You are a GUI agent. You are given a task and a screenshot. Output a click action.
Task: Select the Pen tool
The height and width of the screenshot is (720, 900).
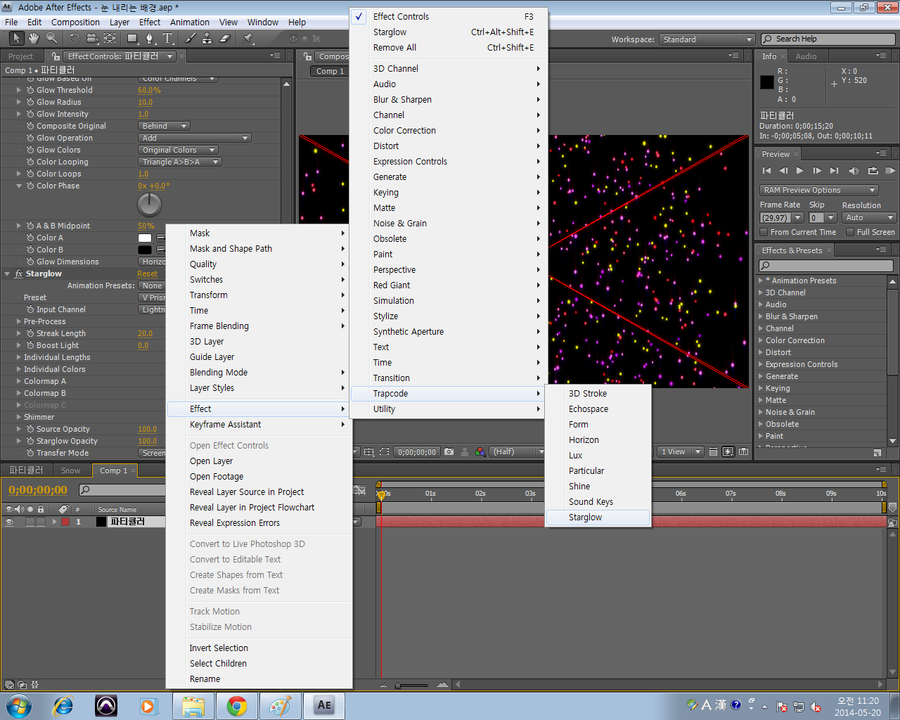click(150, 38)
